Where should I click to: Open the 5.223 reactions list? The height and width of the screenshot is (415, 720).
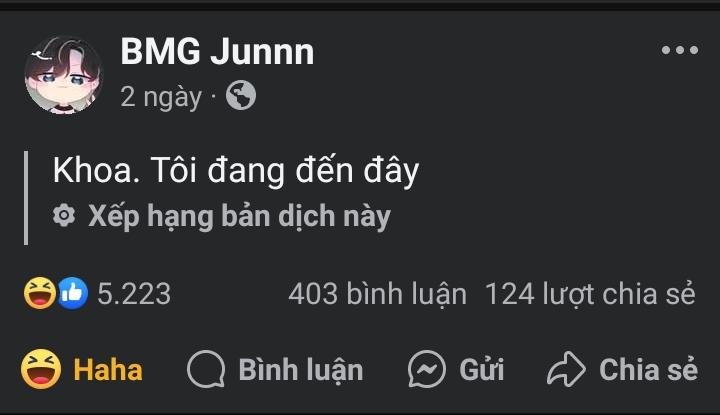tap(134, 294)
